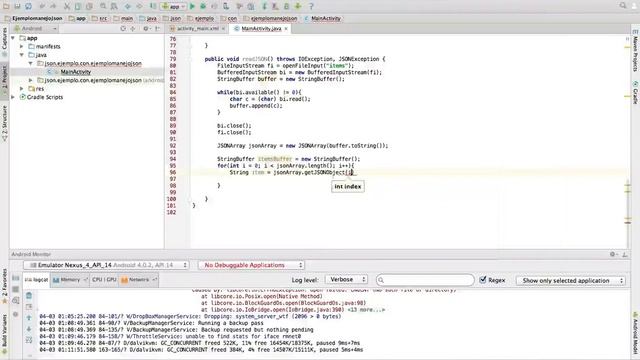Click Ejemplomanejojson project breadcrumb
Viewport: 640px width, 360px height.
33,18
